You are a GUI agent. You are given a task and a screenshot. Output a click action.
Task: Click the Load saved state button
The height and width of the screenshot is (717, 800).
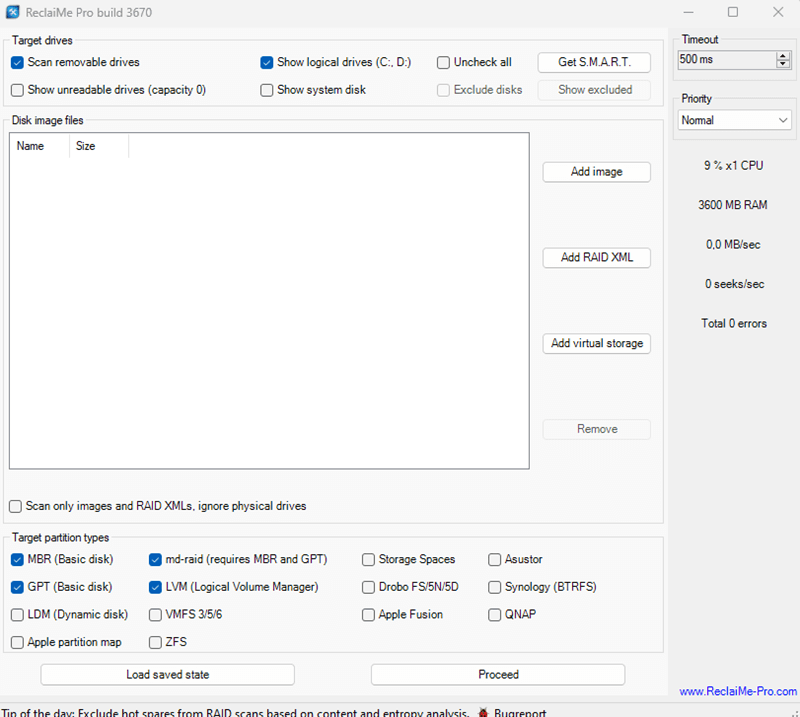(167, 675)
